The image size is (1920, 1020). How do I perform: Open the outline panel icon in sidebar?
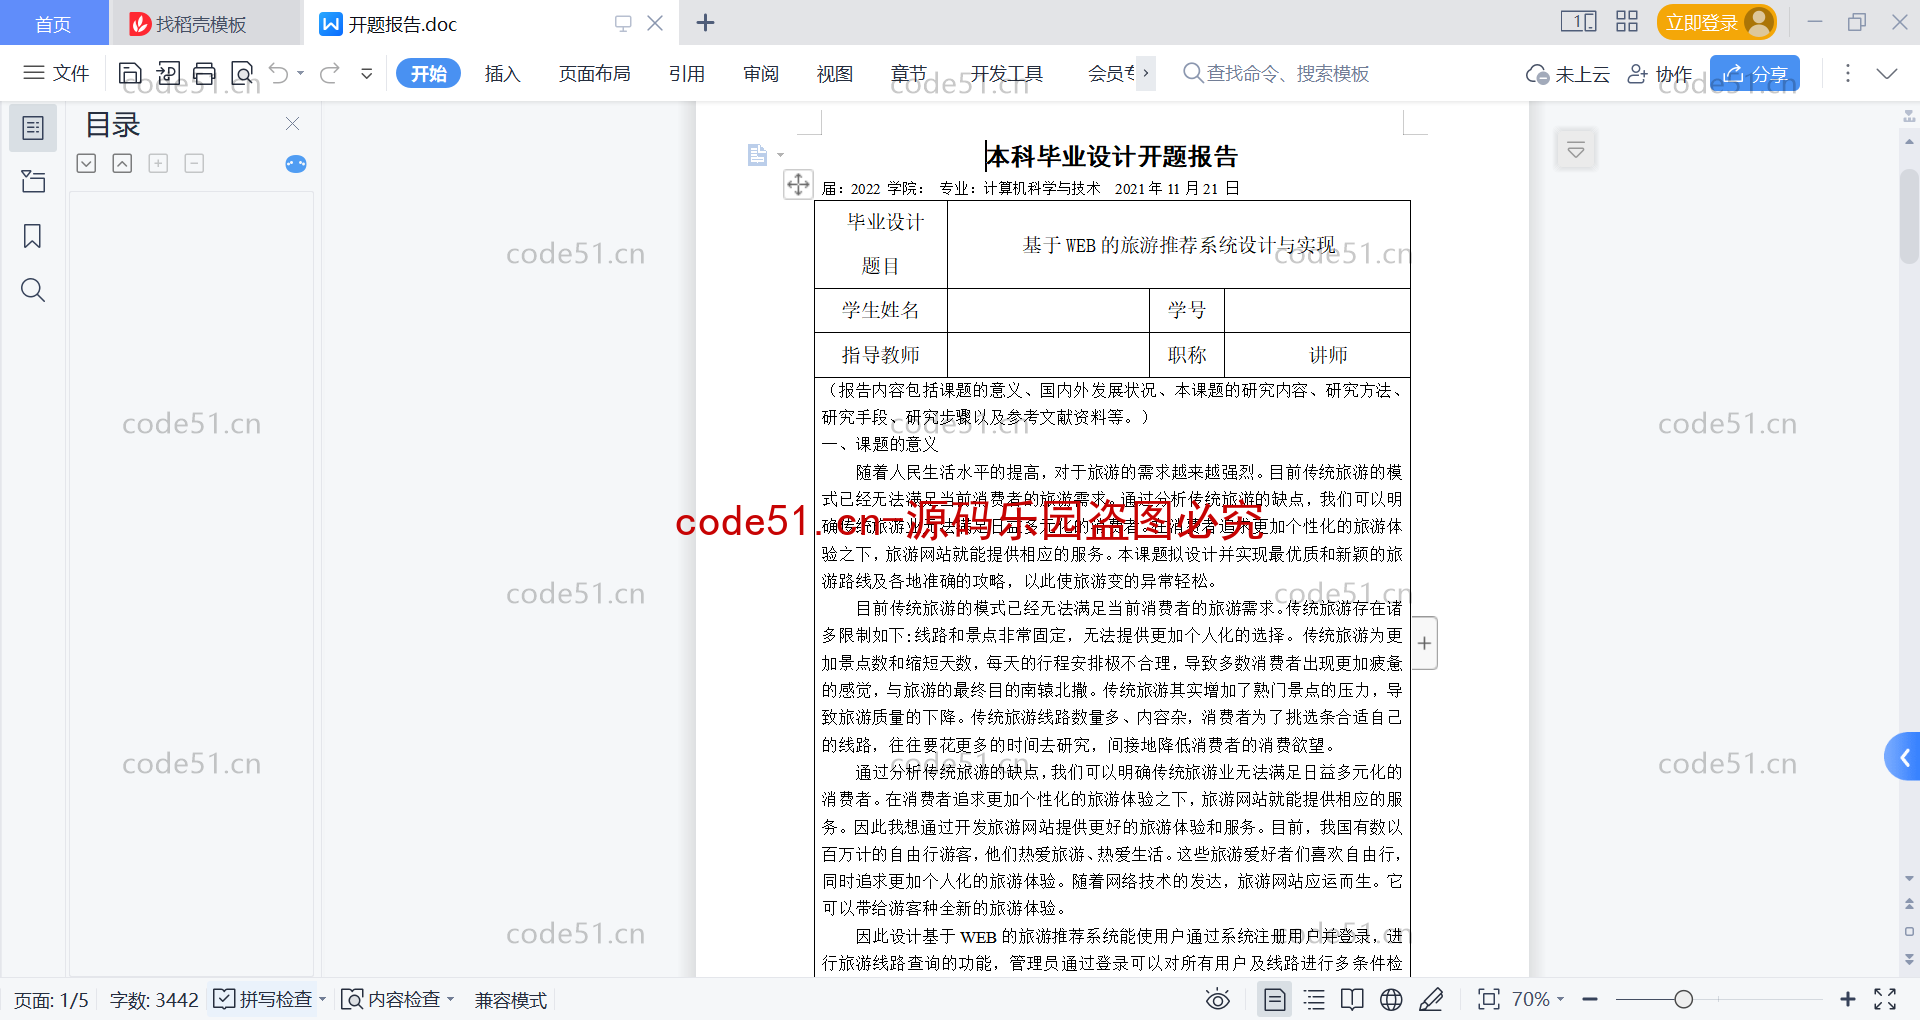[x=33, y=128]
